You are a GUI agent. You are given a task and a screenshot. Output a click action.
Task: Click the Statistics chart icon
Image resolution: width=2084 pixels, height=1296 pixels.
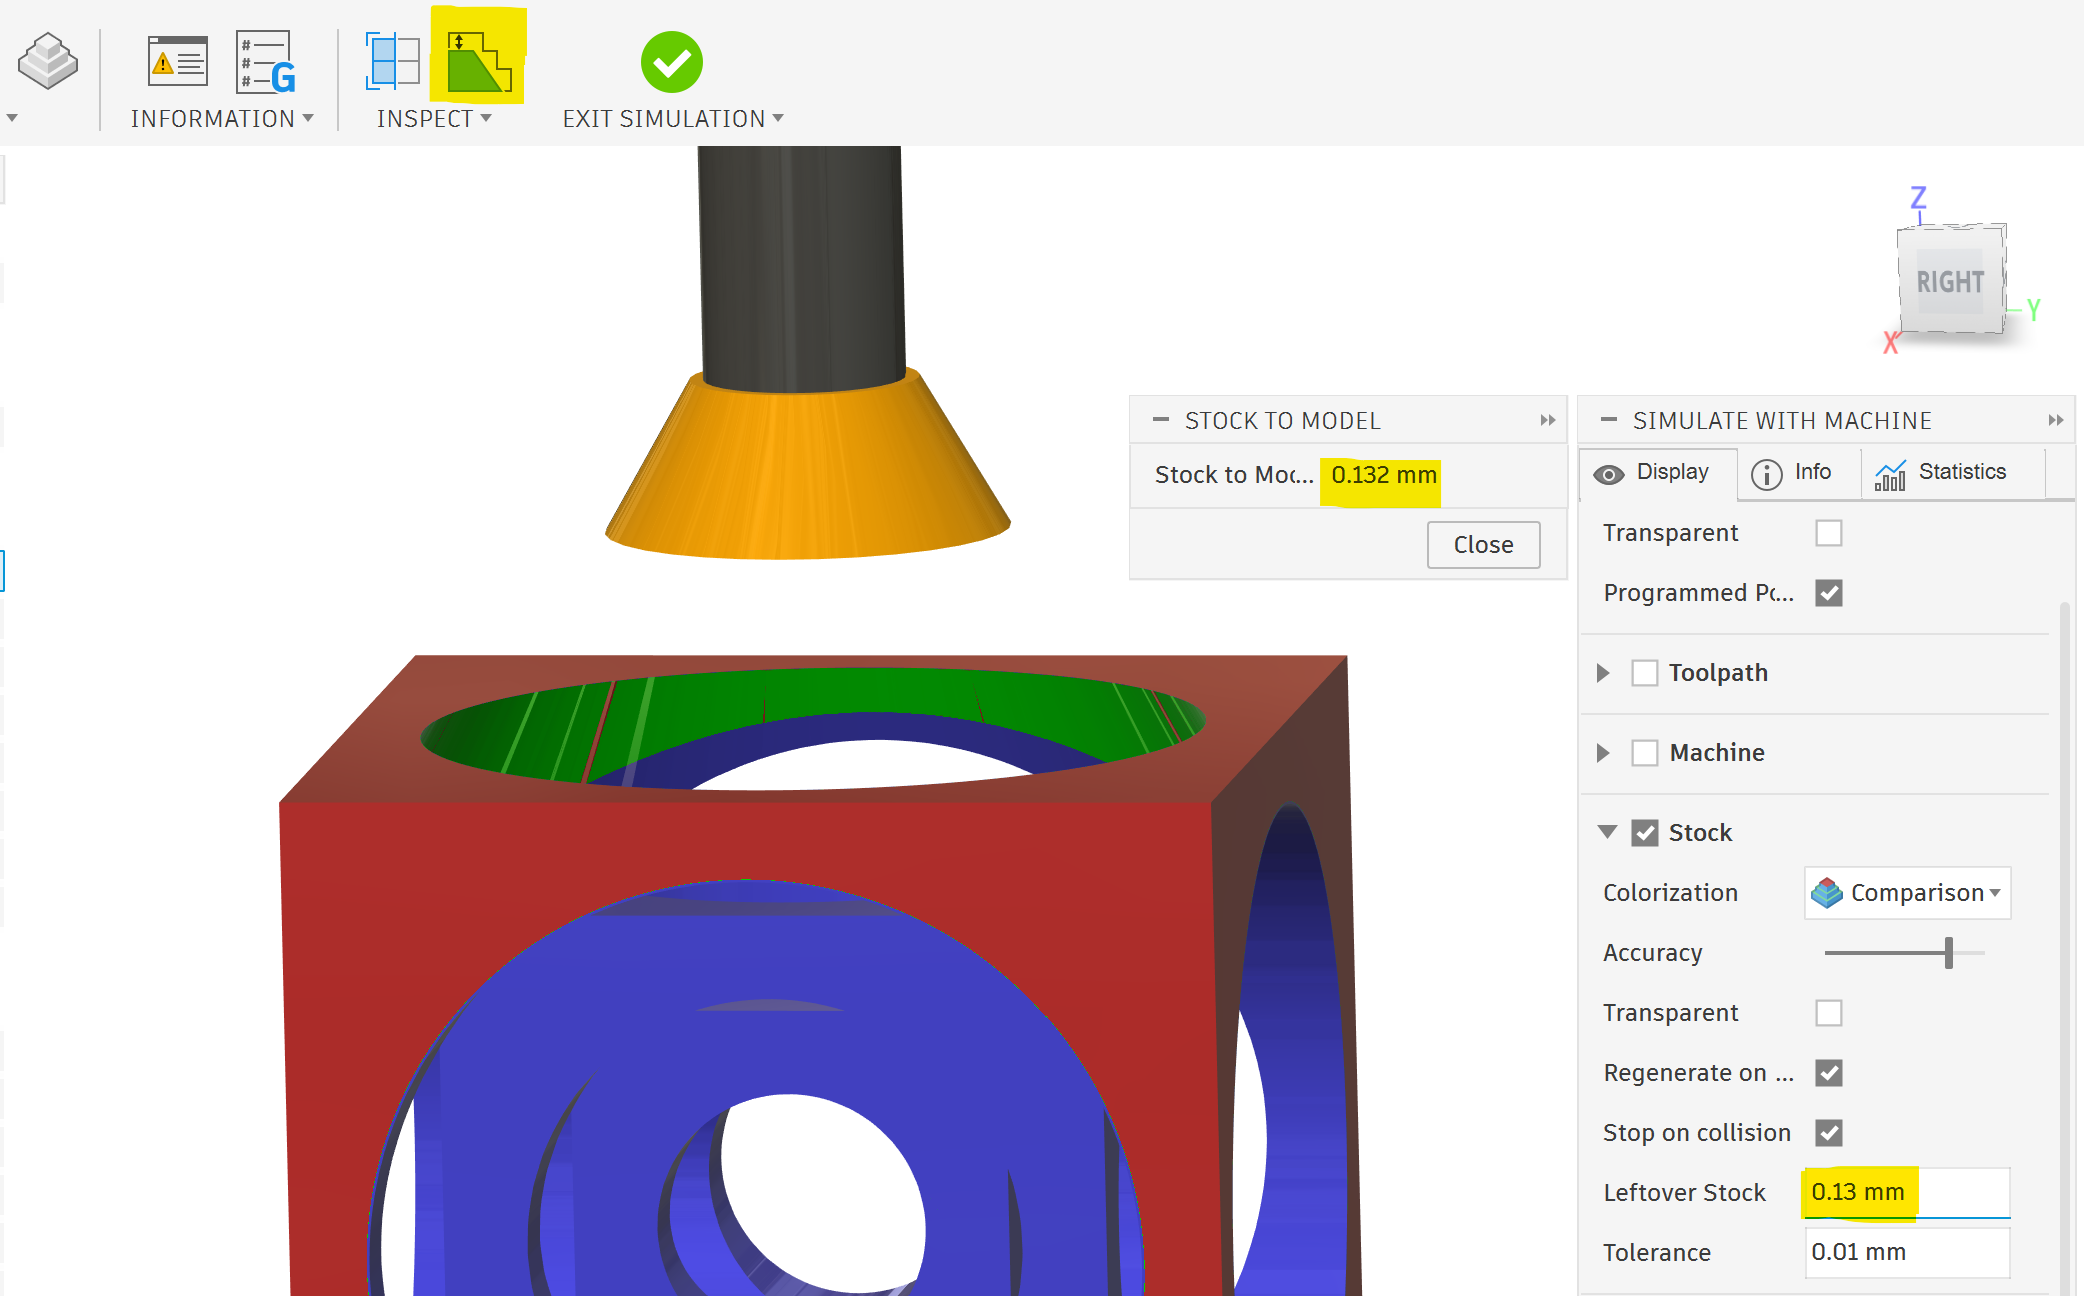[x=1890, y=475]
